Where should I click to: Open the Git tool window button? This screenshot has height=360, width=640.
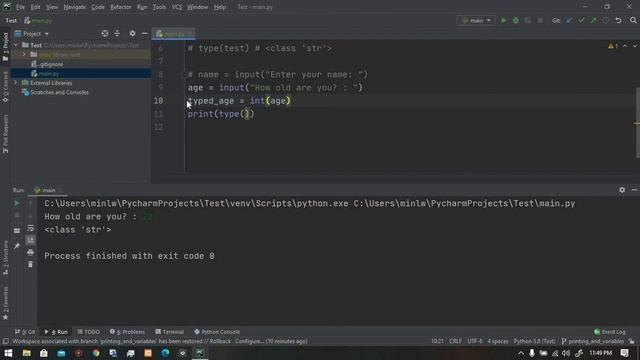pos(25,332)
